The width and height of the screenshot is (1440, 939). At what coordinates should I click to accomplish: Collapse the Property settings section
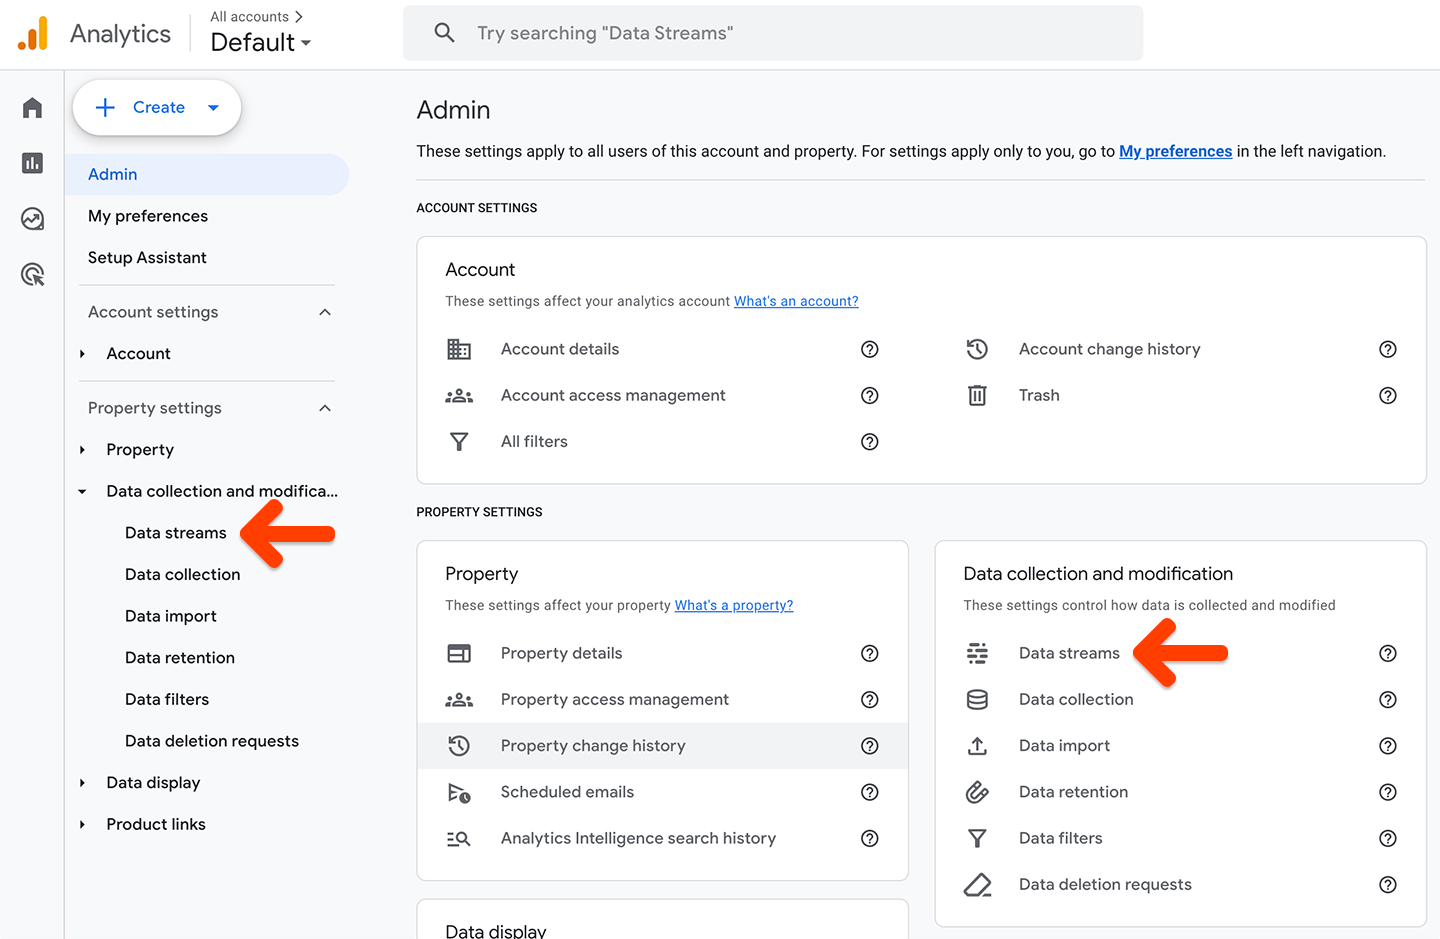325,408
